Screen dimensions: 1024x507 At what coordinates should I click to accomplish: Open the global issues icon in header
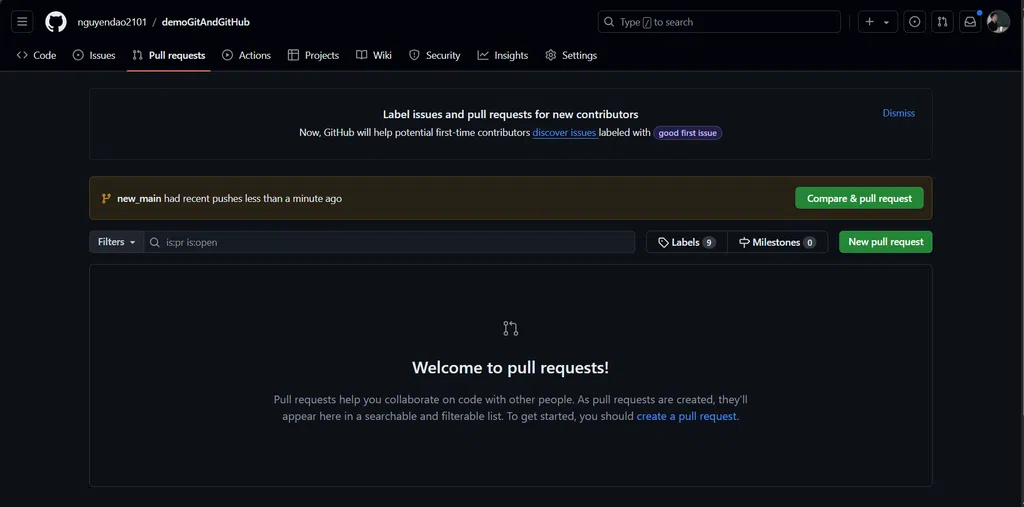click(914, 22)
